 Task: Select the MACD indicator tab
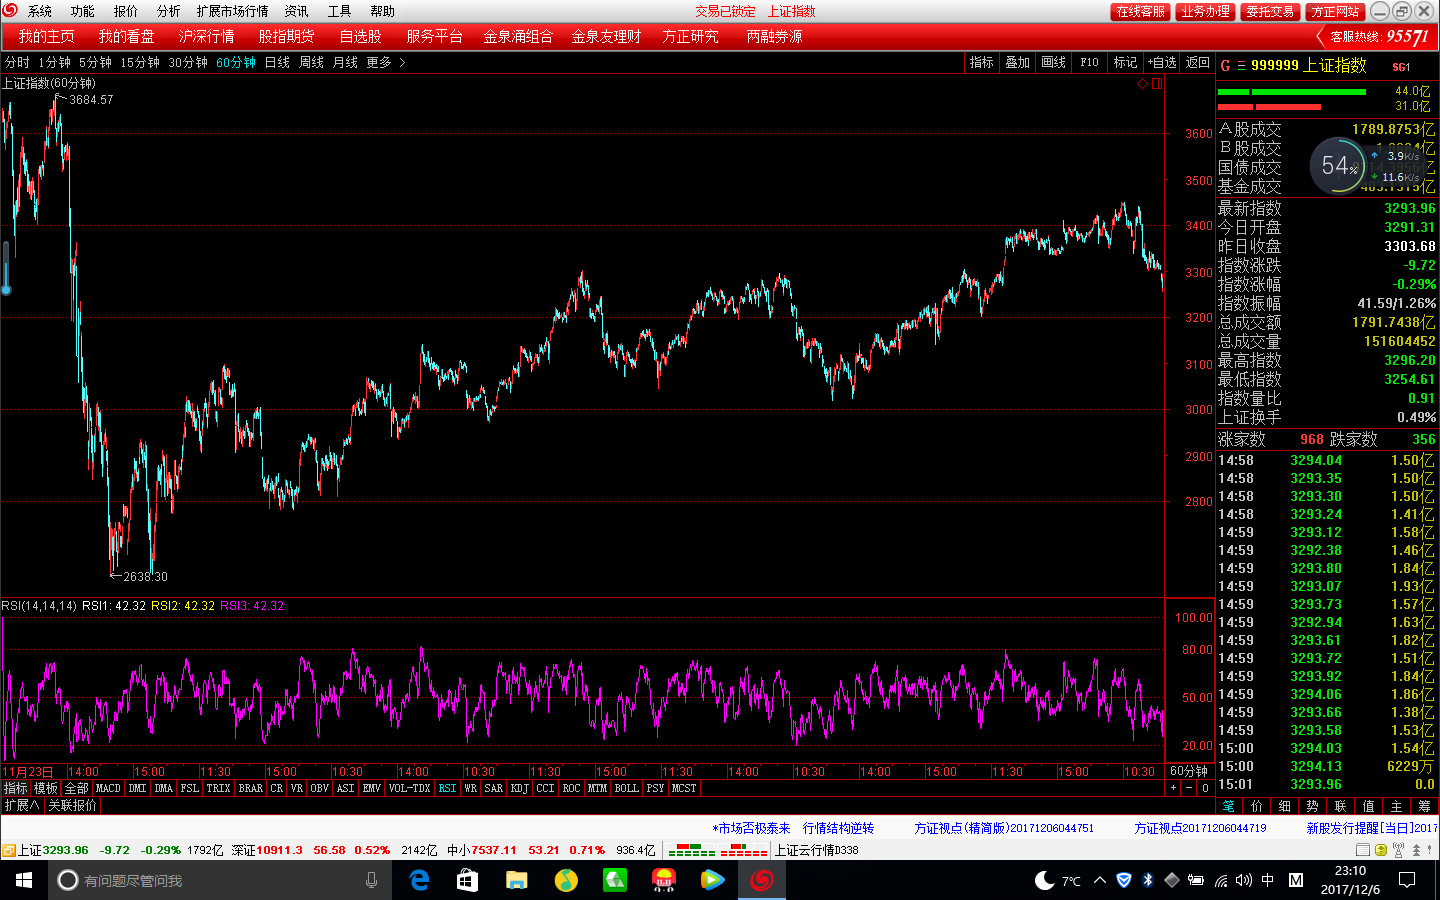click(x=108, y=788)
